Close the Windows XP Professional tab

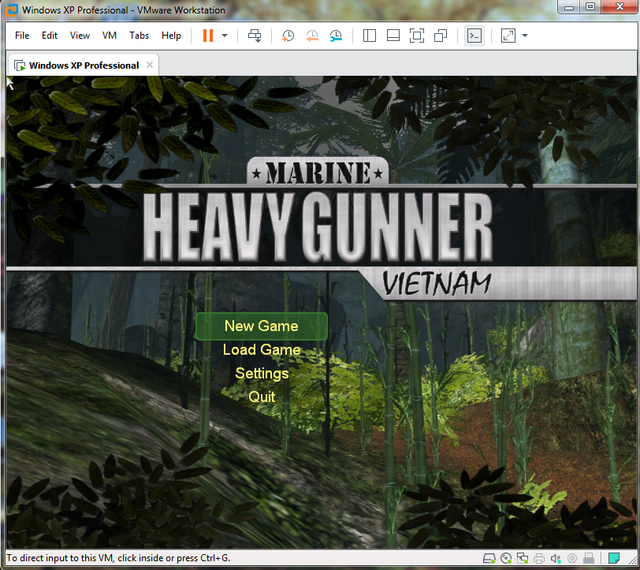point(150,65)
